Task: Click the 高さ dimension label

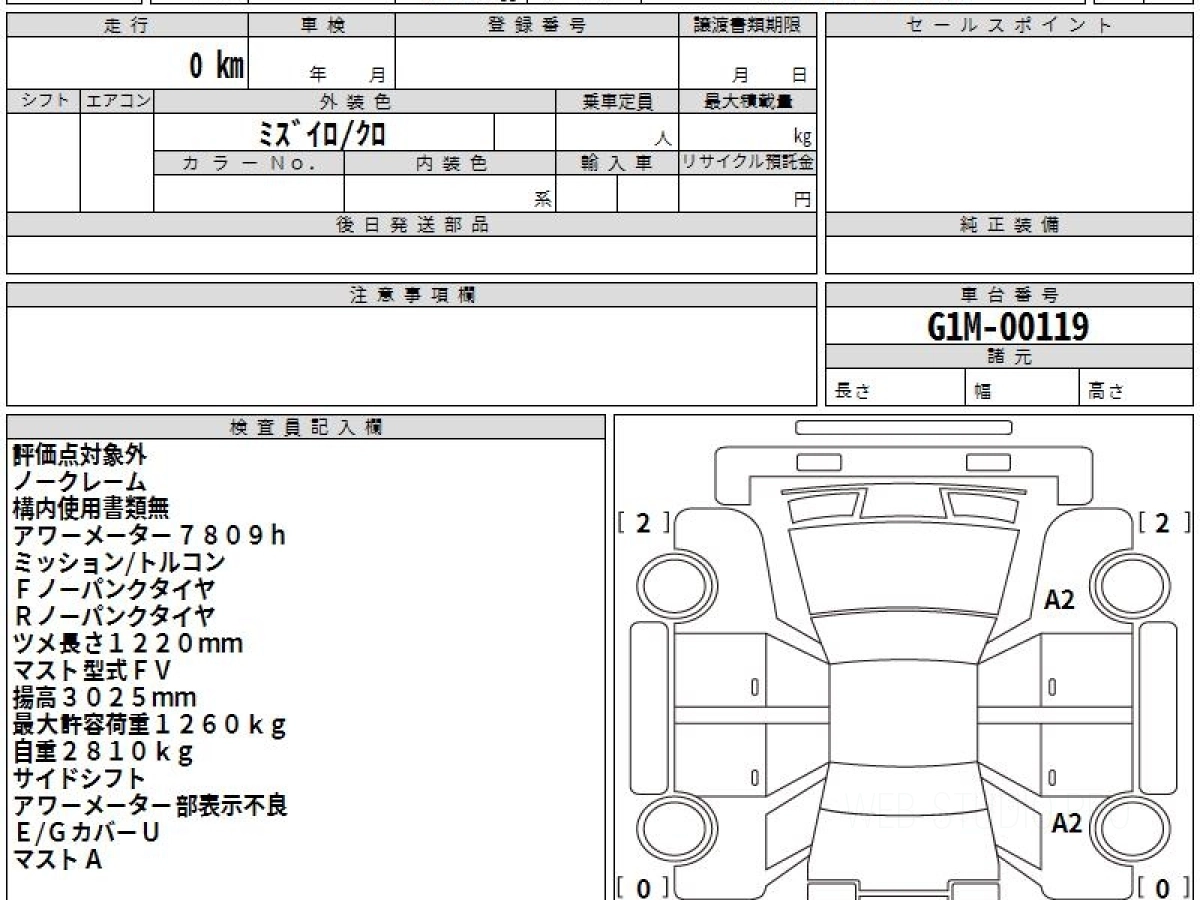Action: pos(1106,392)
